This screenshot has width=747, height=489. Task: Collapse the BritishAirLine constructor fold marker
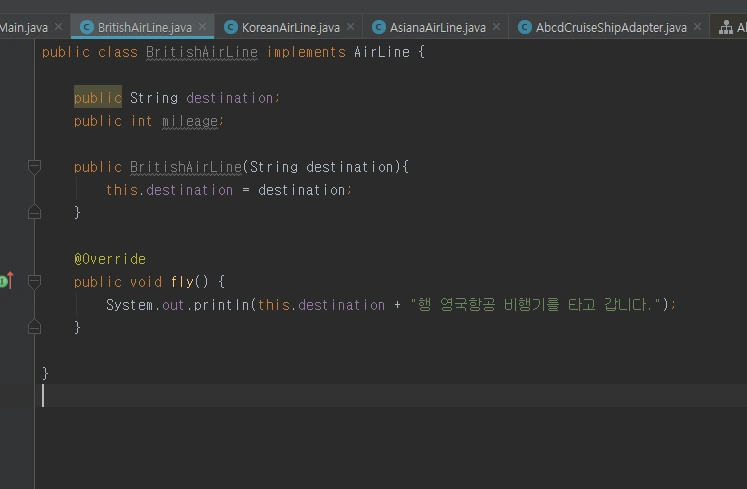pyautogui.click(x=34, y=167)
